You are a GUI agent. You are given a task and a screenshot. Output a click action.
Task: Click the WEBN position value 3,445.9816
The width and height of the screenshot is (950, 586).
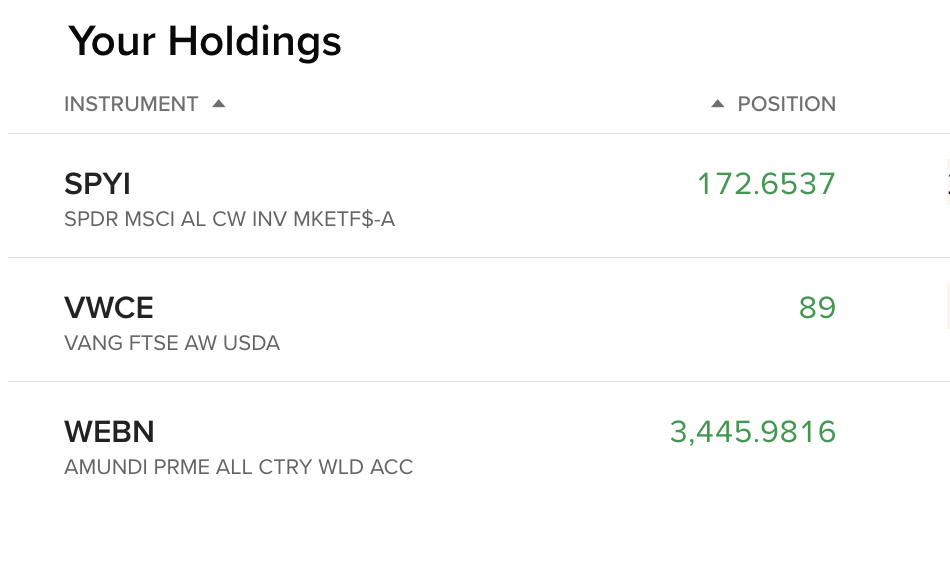point(753,432)
